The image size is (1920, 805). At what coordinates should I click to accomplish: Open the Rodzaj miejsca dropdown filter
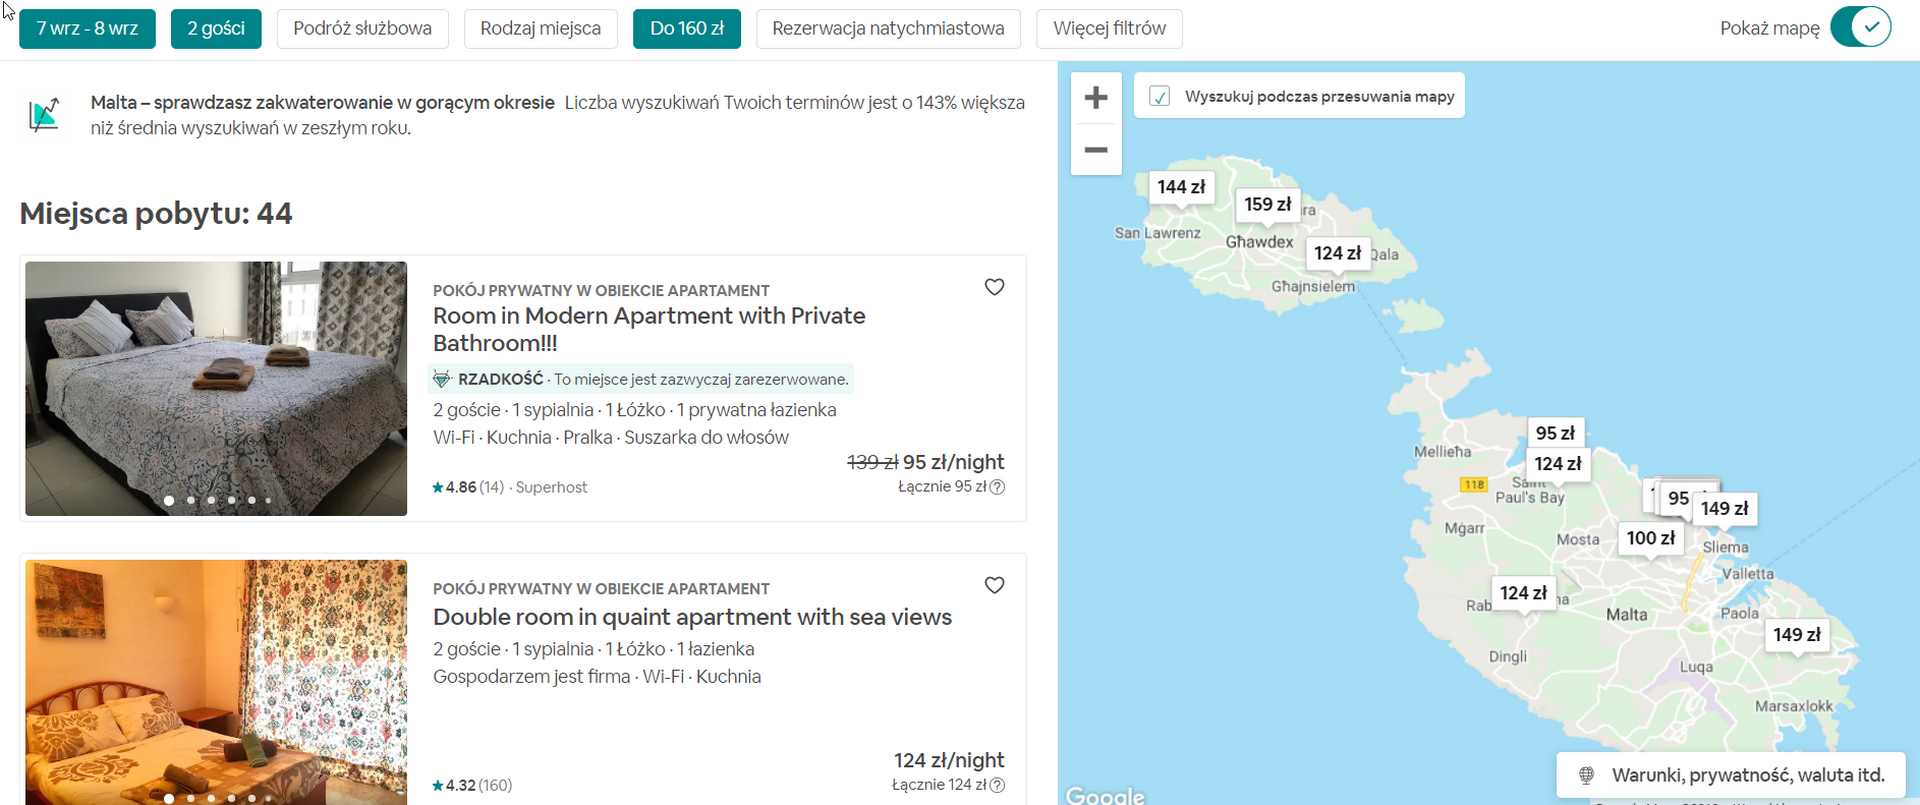540,29
